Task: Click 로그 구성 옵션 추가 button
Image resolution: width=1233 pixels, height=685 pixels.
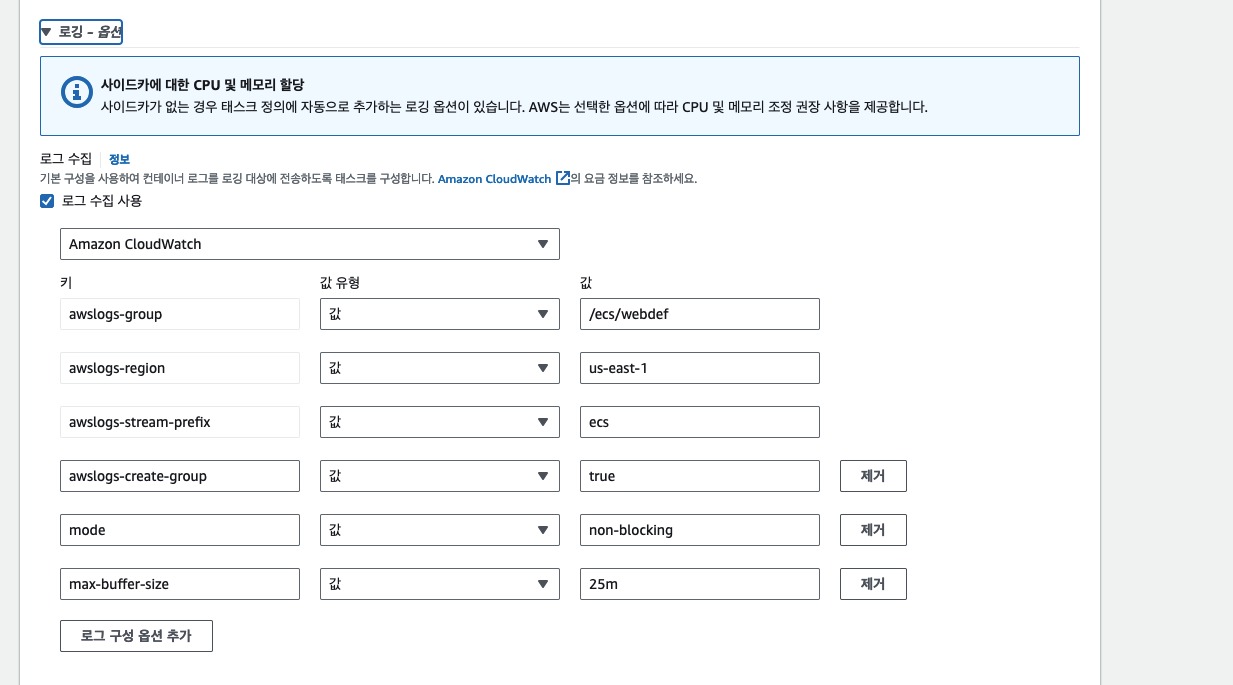Action: (x=136, y=636)
